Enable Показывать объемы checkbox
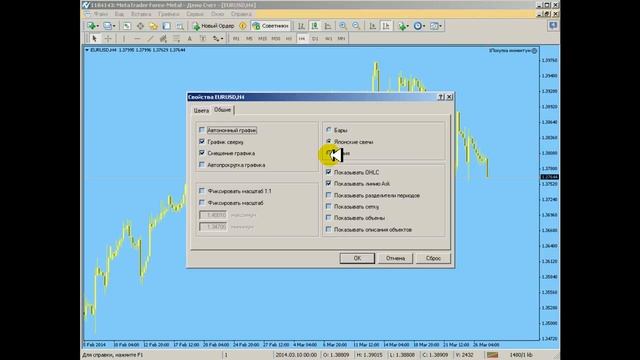The image size is (640, 360). coord(329,218)
